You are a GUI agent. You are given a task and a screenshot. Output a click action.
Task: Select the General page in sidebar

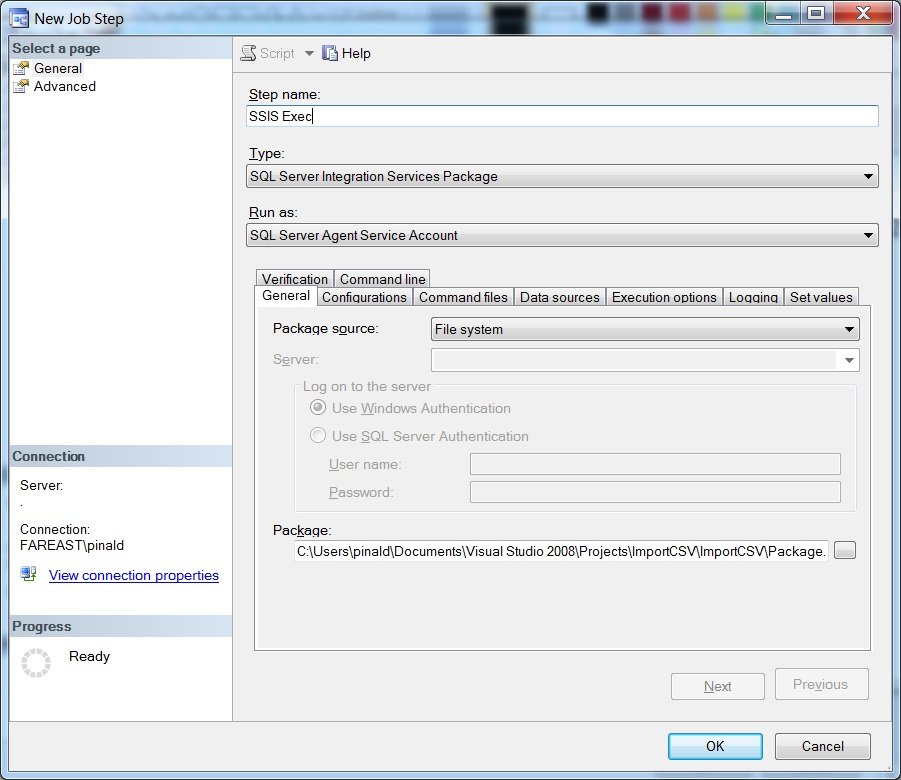click(57, 68)
